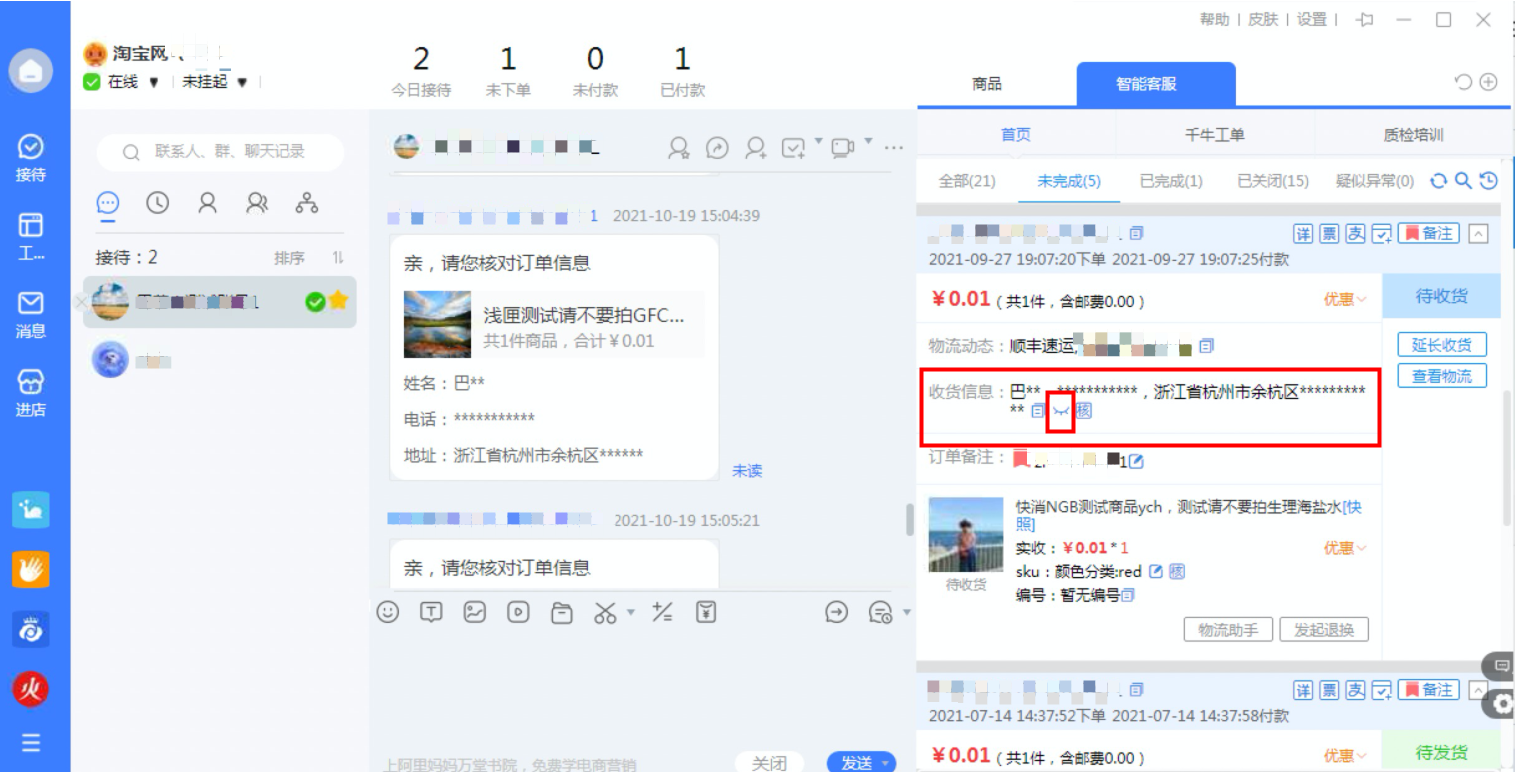Click the chat area vertical scrollbar
Image resolution: width=1515 pixels, height=772 pixels.
click(x=909, y=519)
